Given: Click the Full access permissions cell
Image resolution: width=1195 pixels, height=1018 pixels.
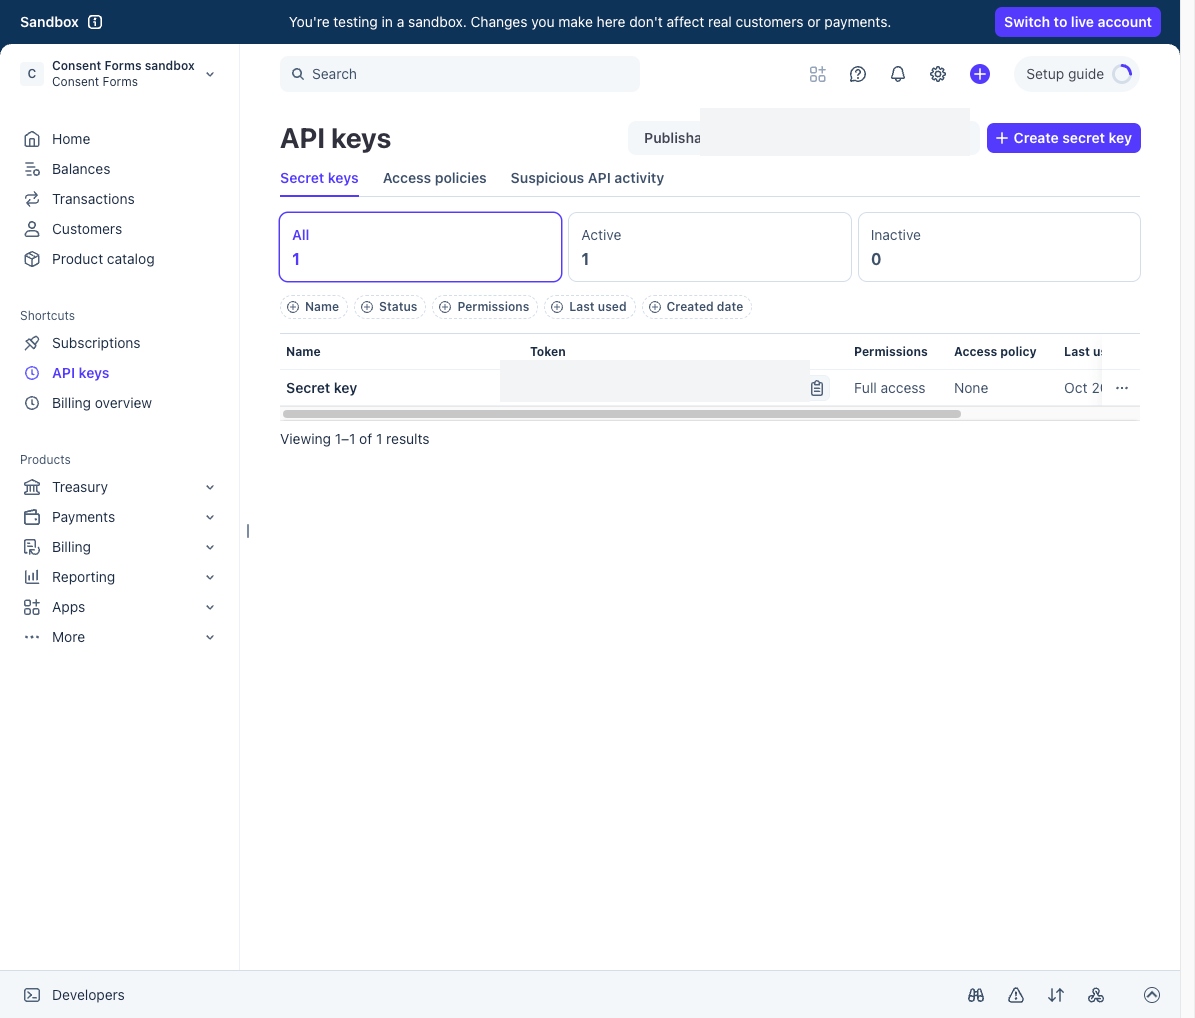Looking at the screenshot, I should (x=889, y=388).
